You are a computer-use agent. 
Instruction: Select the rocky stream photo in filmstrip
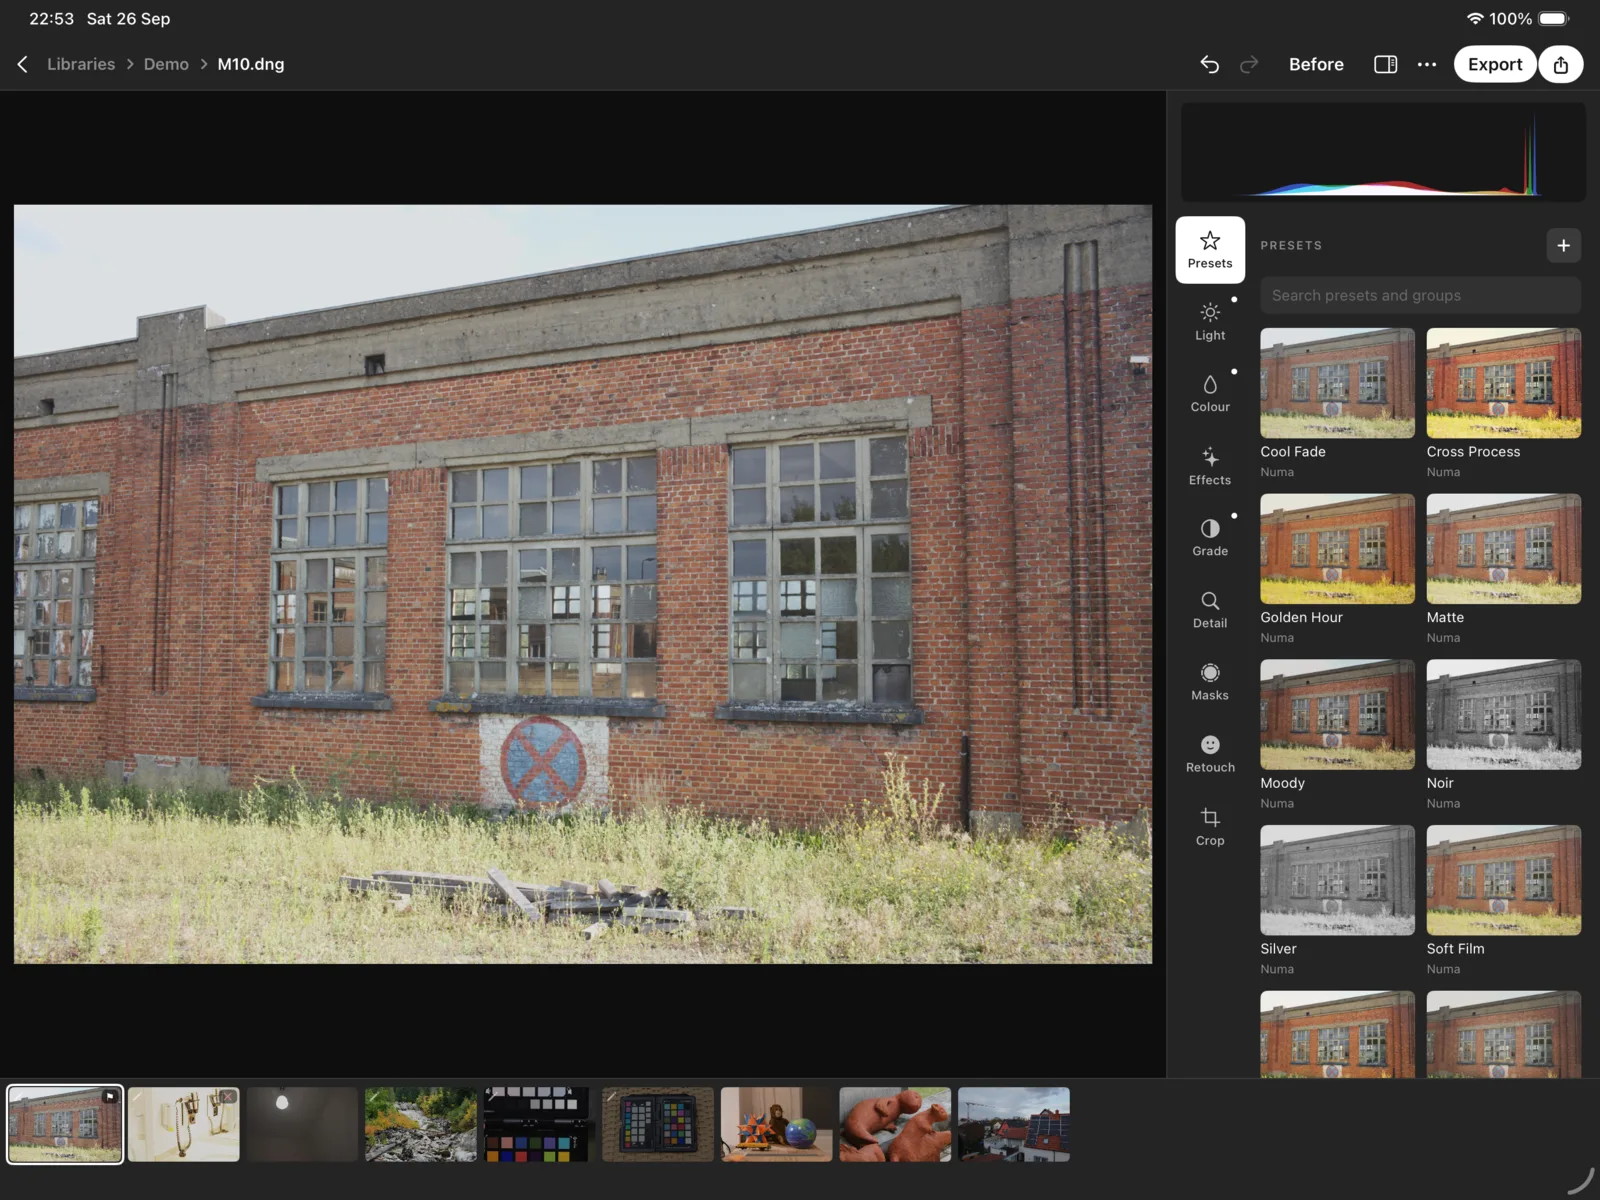pos(421,1125)
